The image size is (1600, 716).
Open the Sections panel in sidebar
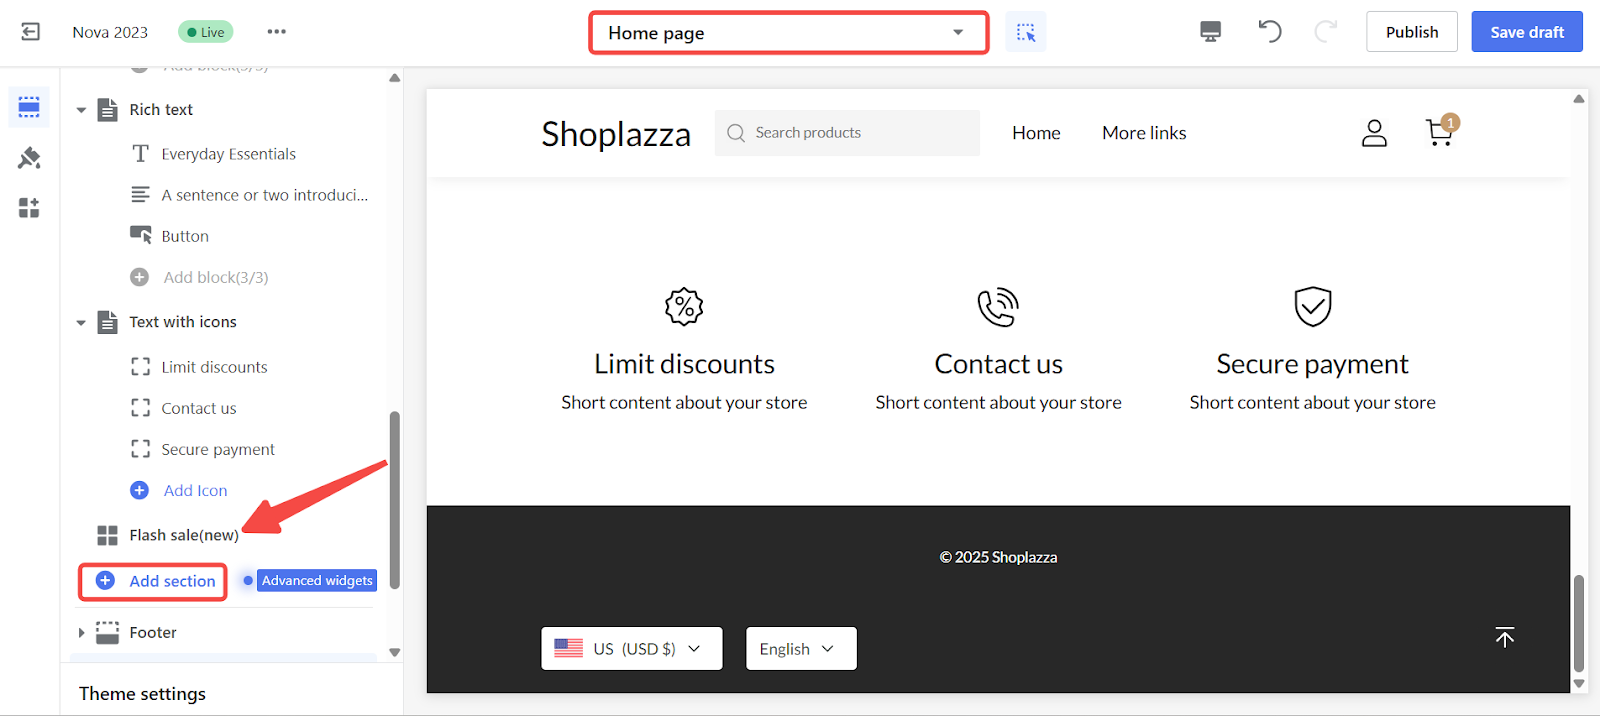click(29, 107)
